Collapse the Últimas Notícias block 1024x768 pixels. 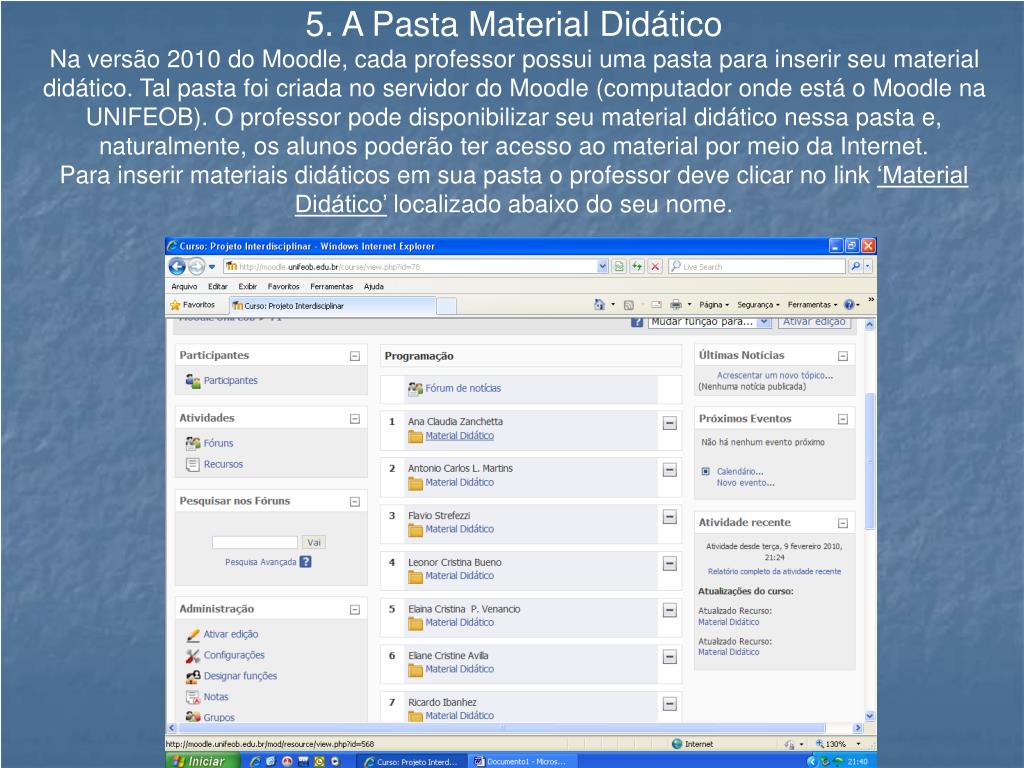843,356
